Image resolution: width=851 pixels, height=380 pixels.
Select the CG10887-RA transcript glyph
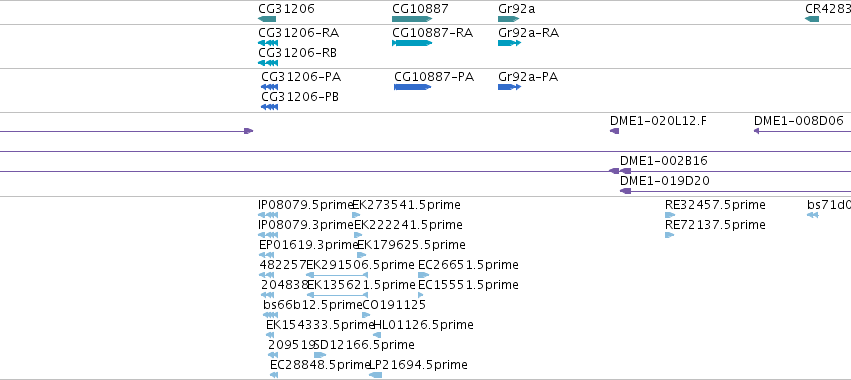(412, 43)
